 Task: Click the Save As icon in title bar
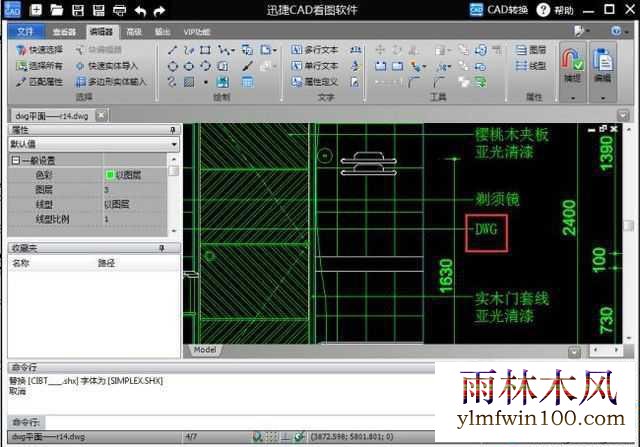[x=98, y=10]
